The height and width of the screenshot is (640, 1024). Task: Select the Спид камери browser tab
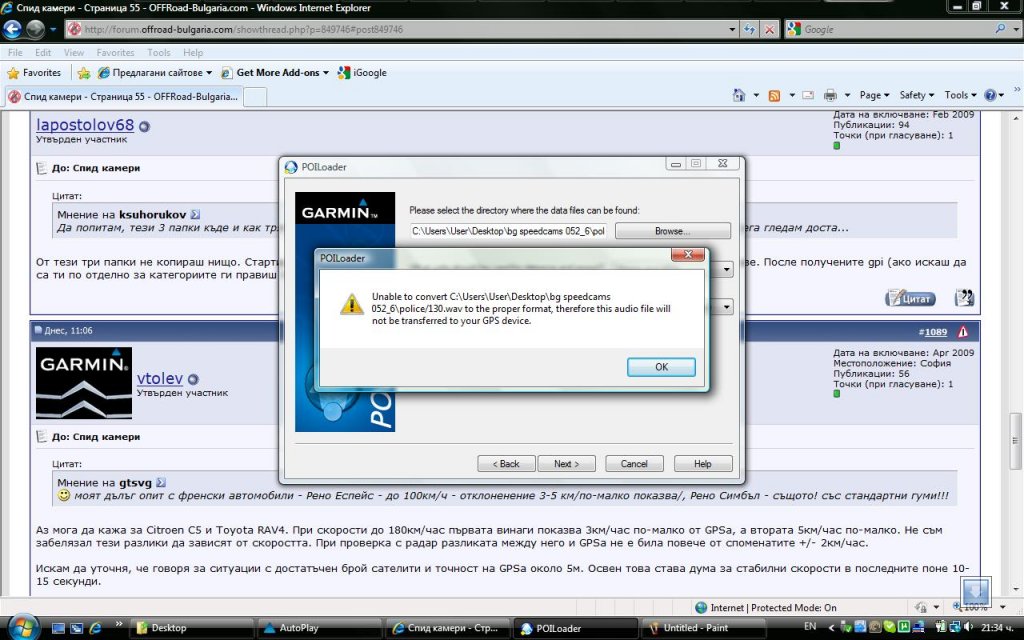(124, 97)
